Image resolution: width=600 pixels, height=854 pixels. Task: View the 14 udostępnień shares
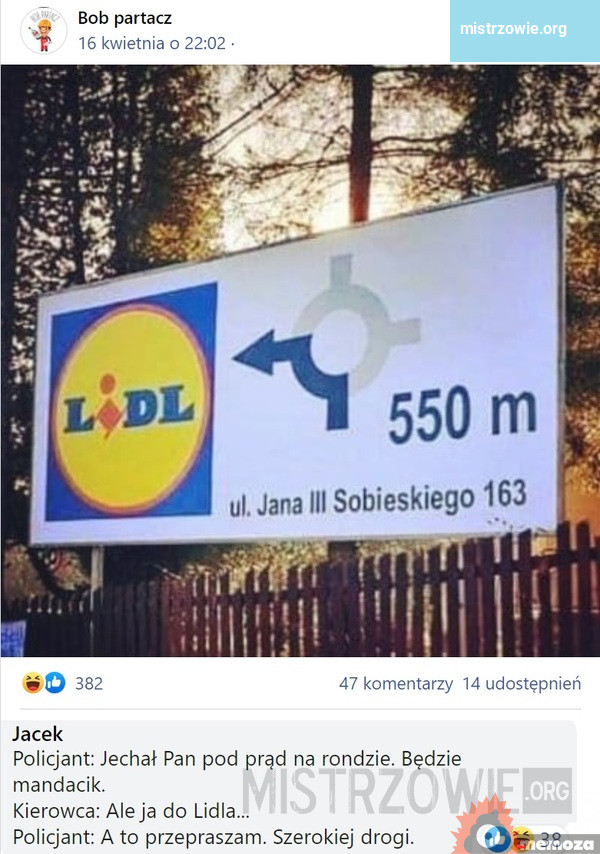coord(522,684)
